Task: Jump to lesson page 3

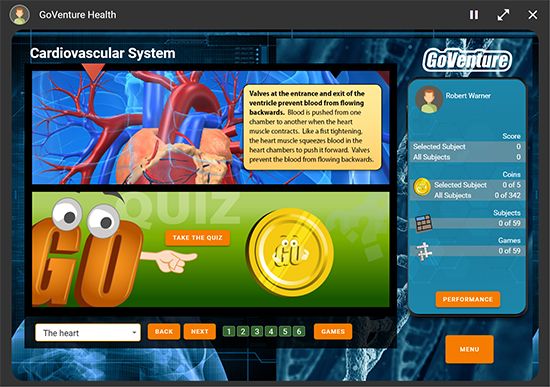Action: [x=257, y=332]
